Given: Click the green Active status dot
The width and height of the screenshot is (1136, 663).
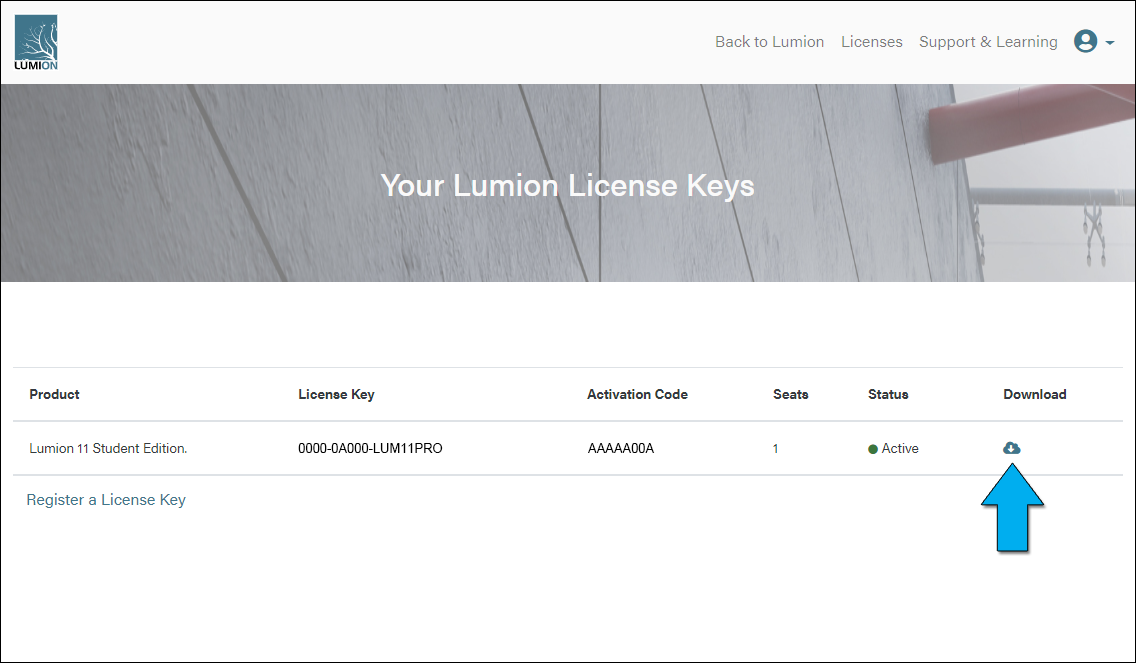Looking at the screenshot, I should click(x=873, y=449).
